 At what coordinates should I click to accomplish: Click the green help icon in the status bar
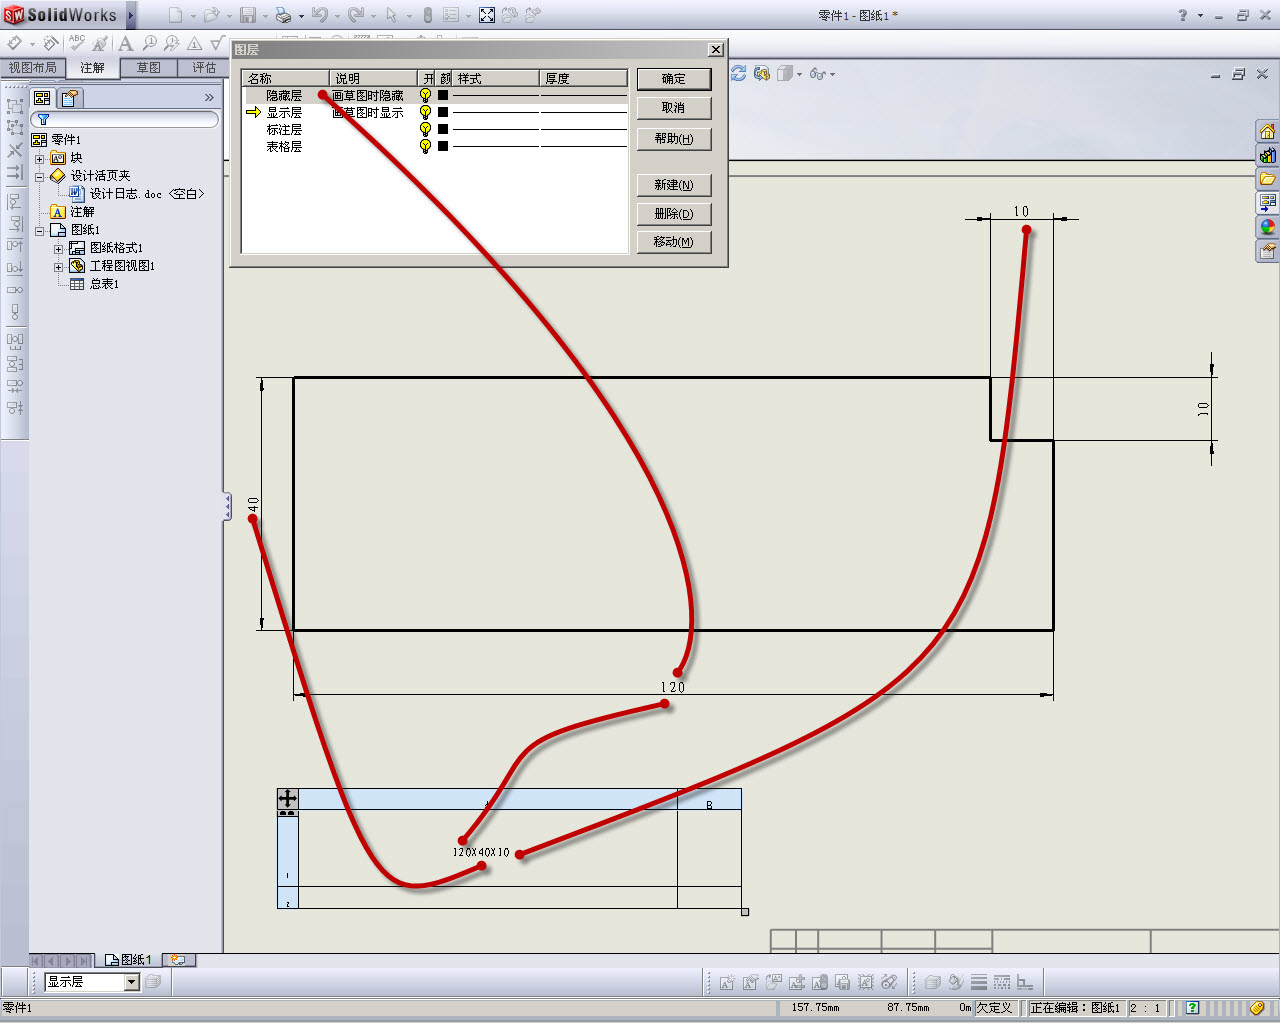point(1192,1008)
